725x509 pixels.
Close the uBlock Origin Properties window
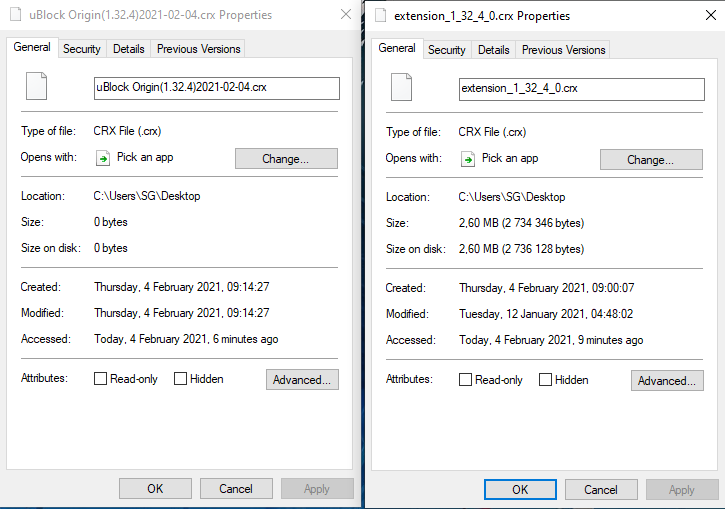coord(345,14)
